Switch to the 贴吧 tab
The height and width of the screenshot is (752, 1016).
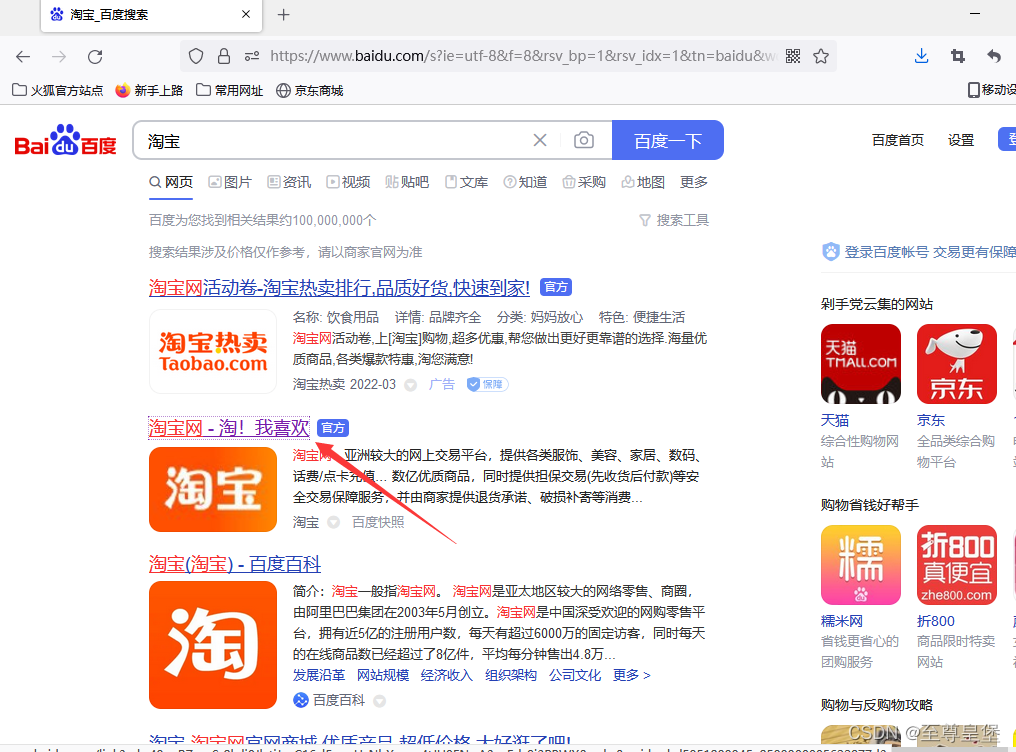(407, 182)
